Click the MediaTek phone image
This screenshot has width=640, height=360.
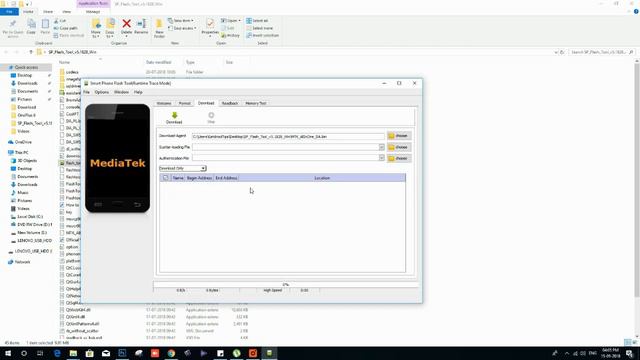tap(118, 158)
